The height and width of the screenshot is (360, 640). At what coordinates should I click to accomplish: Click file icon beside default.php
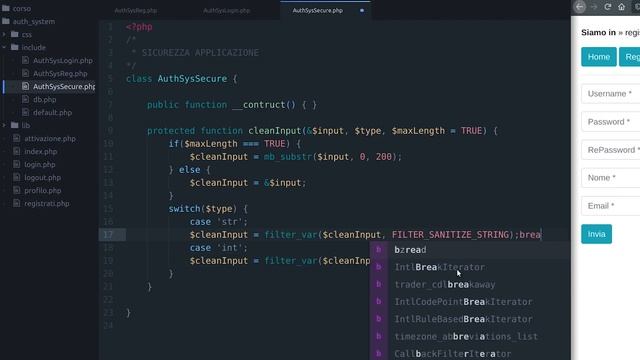(25, 113)
